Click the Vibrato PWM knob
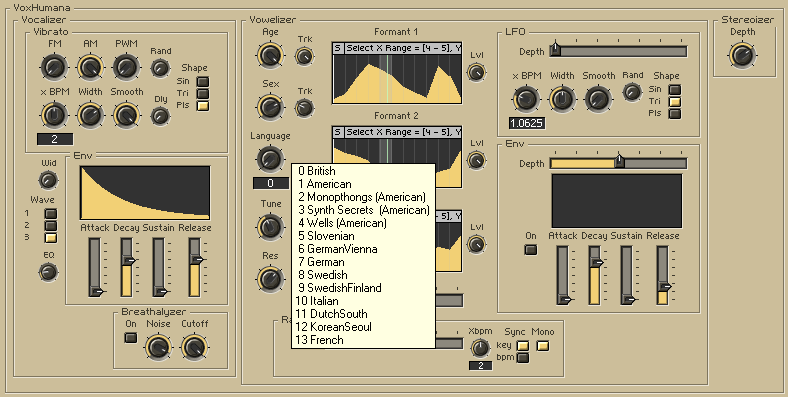 (x=126, y=67)
